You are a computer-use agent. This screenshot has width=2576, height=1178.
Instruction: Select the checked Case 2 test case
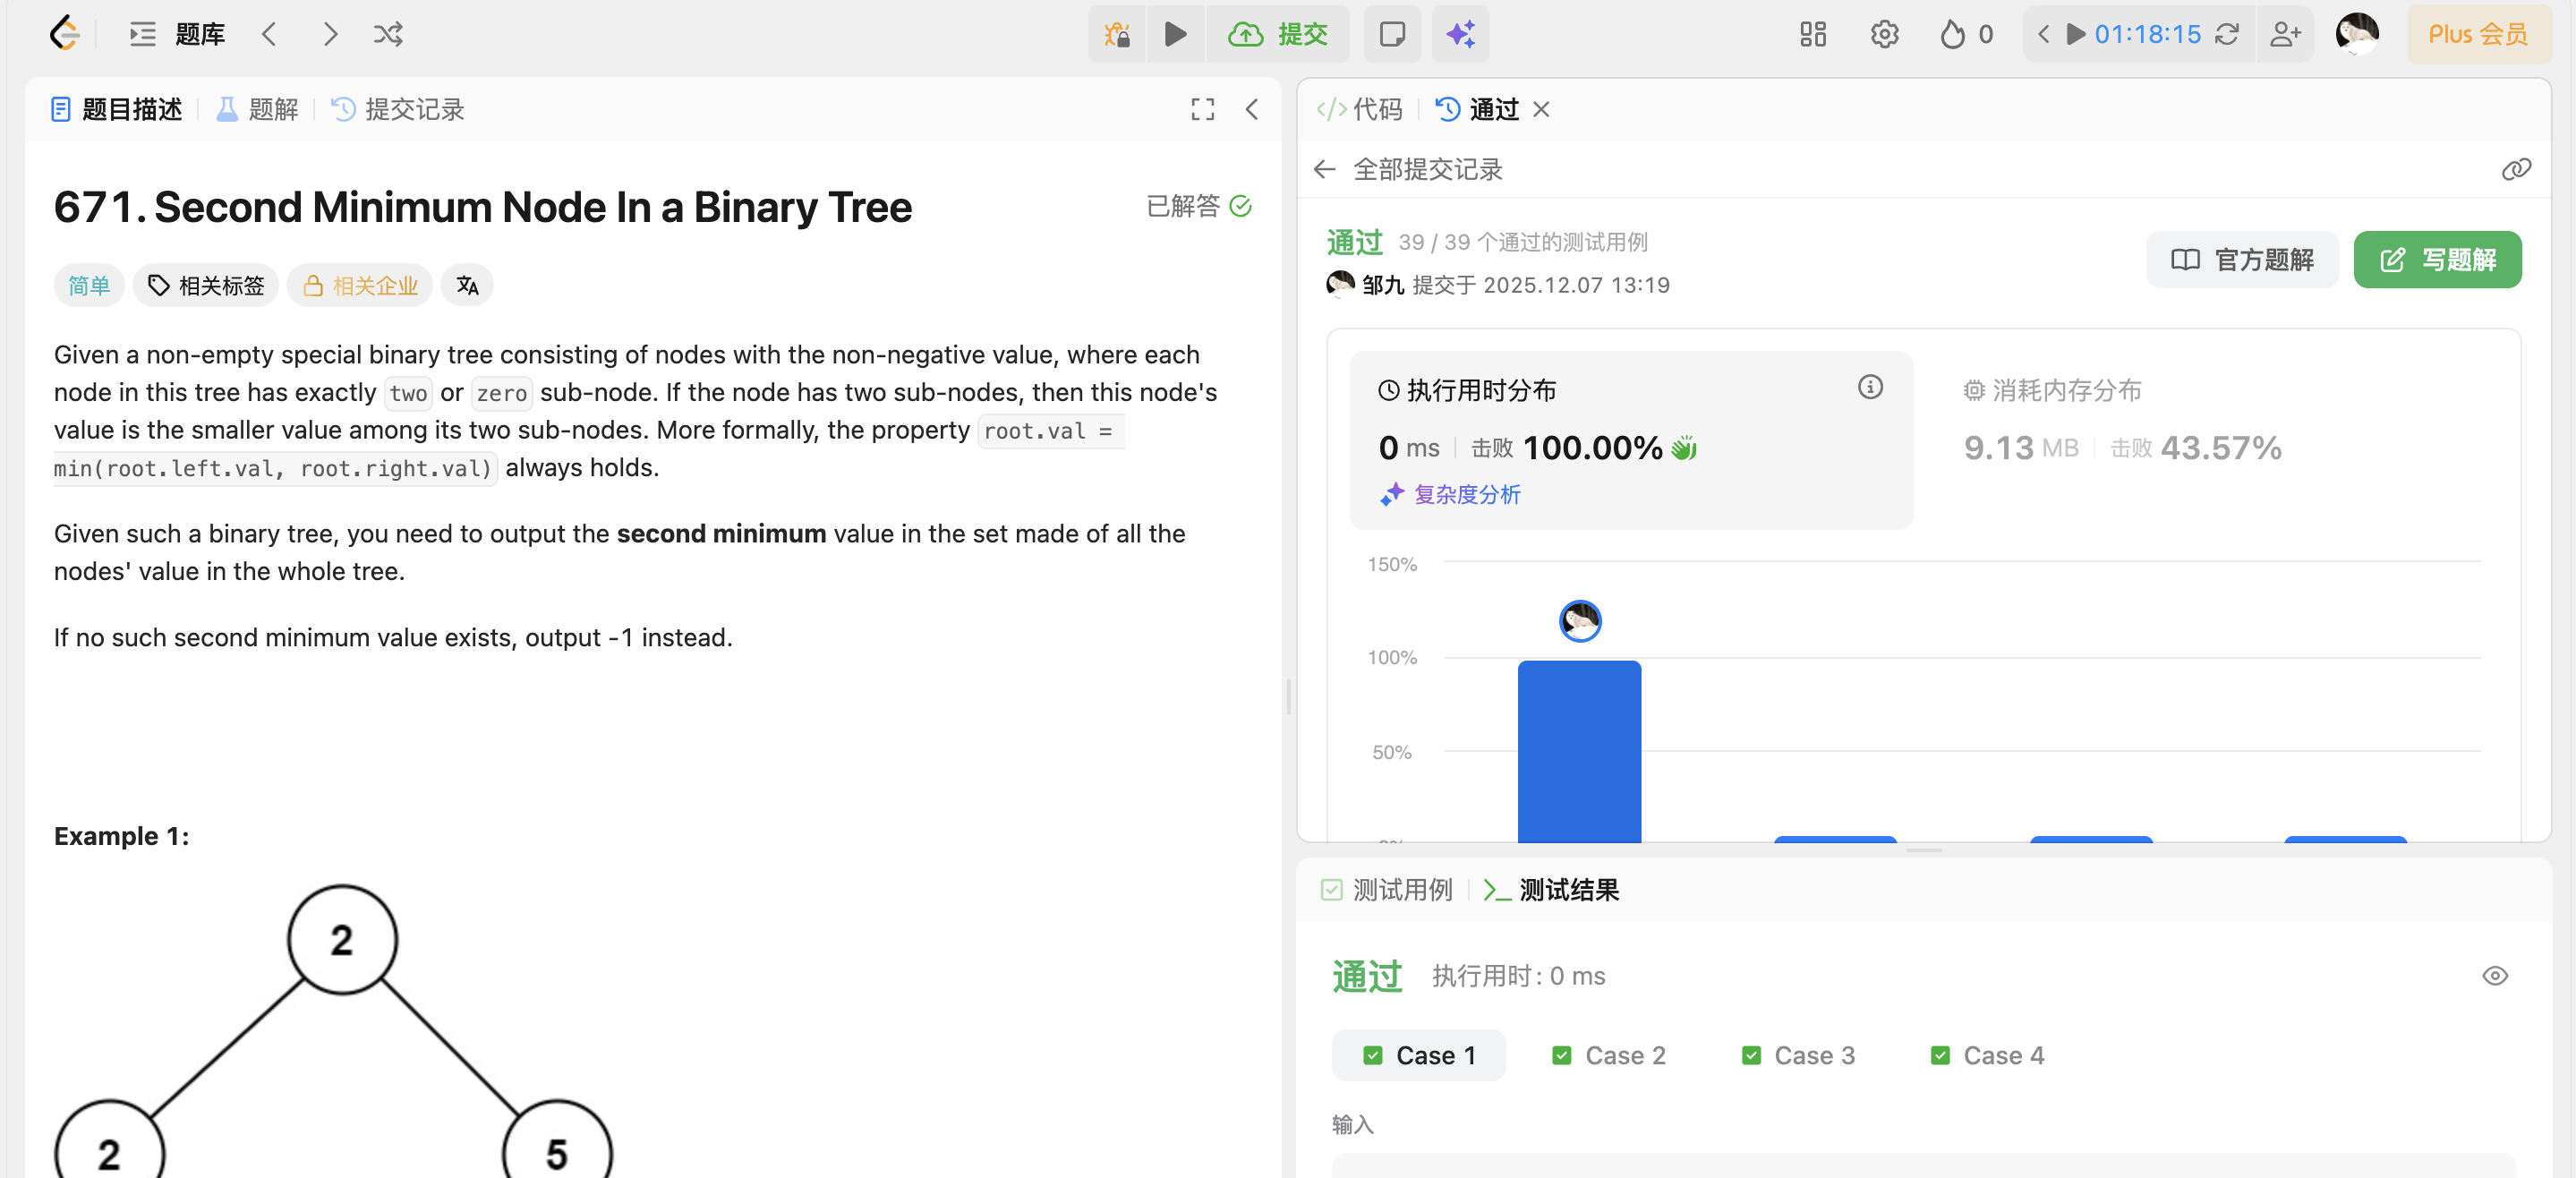click(1607, 1055)
